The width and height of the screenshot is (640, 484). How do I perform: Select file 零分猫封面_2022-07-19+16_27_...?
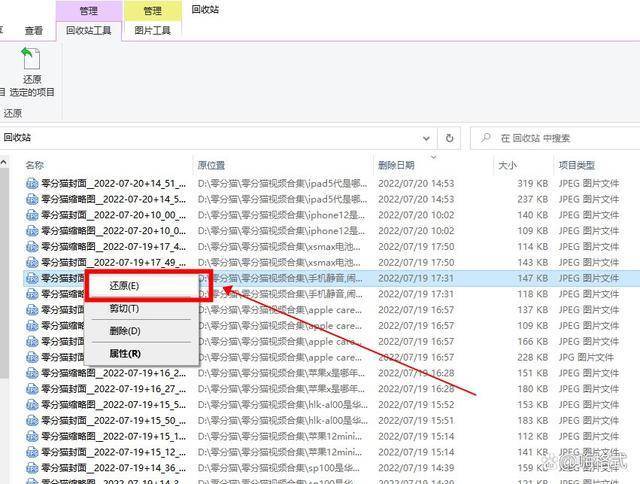tap(113, 389)
